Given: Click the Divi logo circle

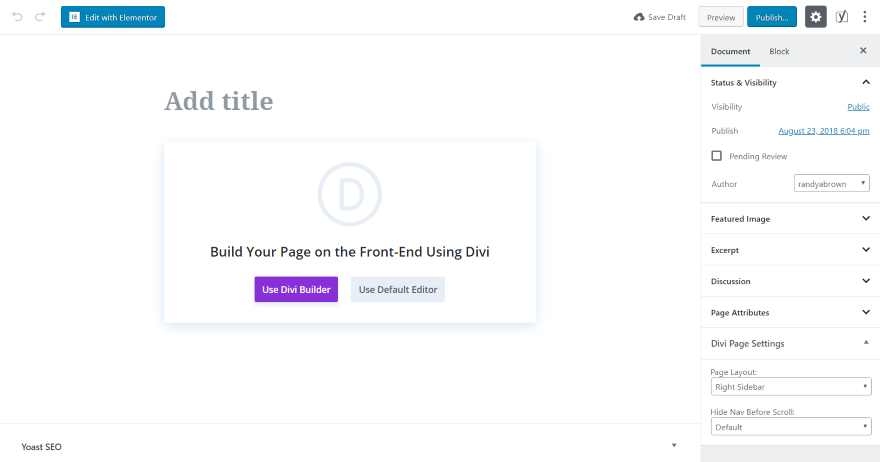Looking at the screenshot, I should 350,193.
